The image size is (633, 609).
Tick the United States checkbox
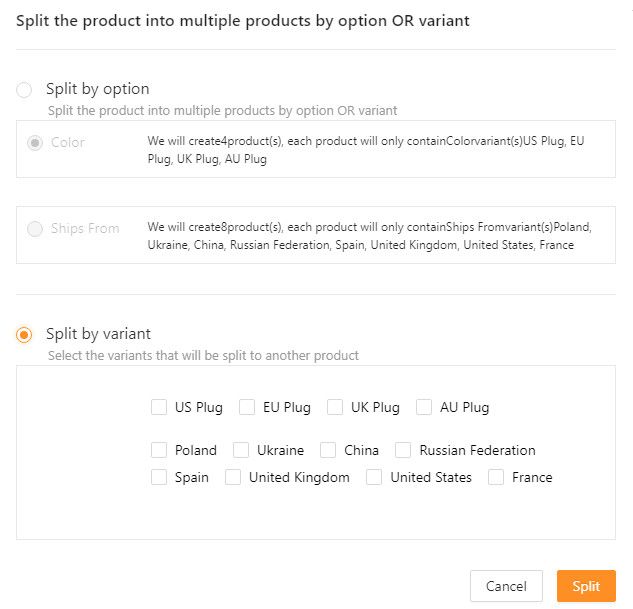[x=374, y=477]
